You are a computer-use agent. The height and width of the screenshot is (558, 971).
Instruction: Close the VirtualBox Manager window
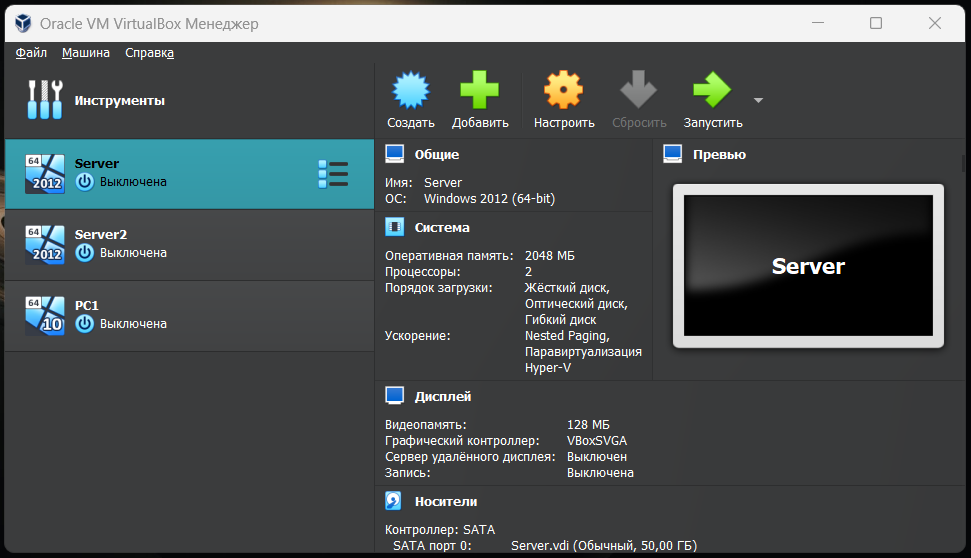(934, 24)
